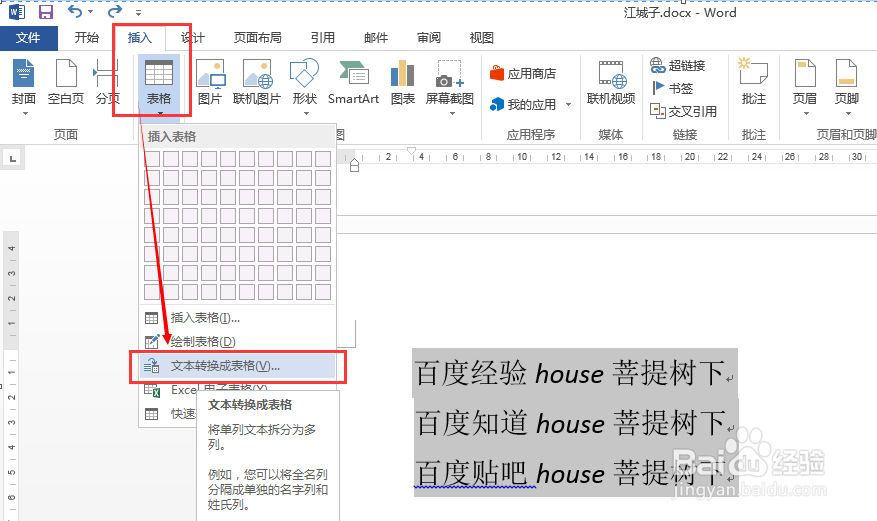Click the Word application icon
Viewport: 877px width, 521px height.
pyautogui.click(x=17, y=12)
